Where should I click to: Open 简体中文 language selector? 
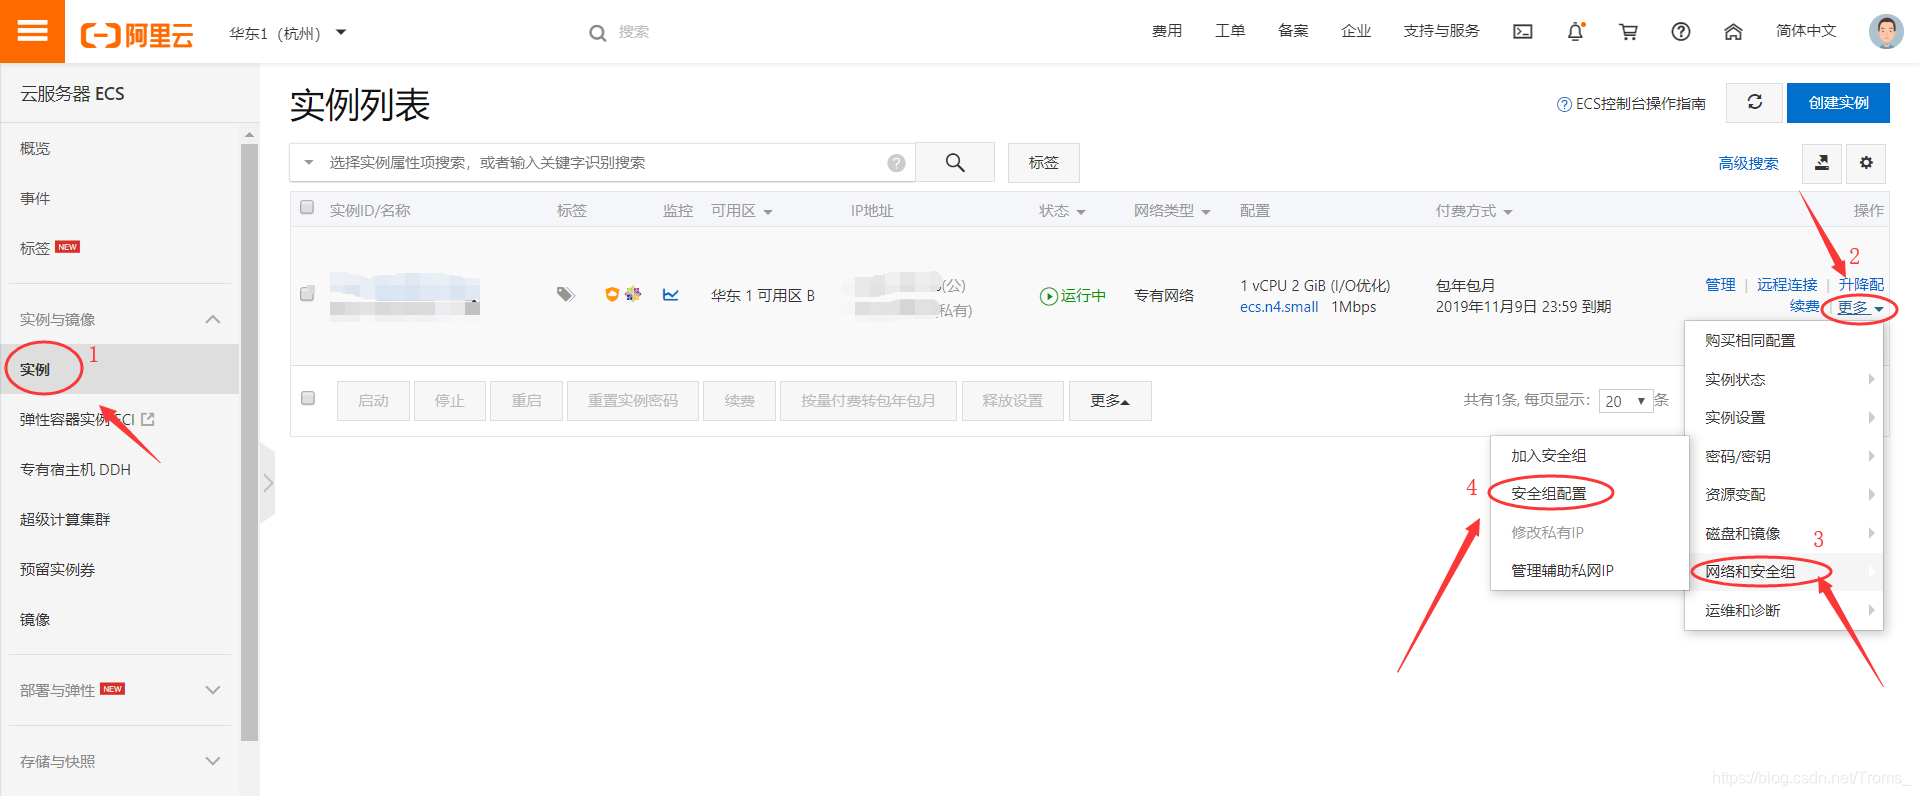pyautogui.click(x=1806, y=31)
